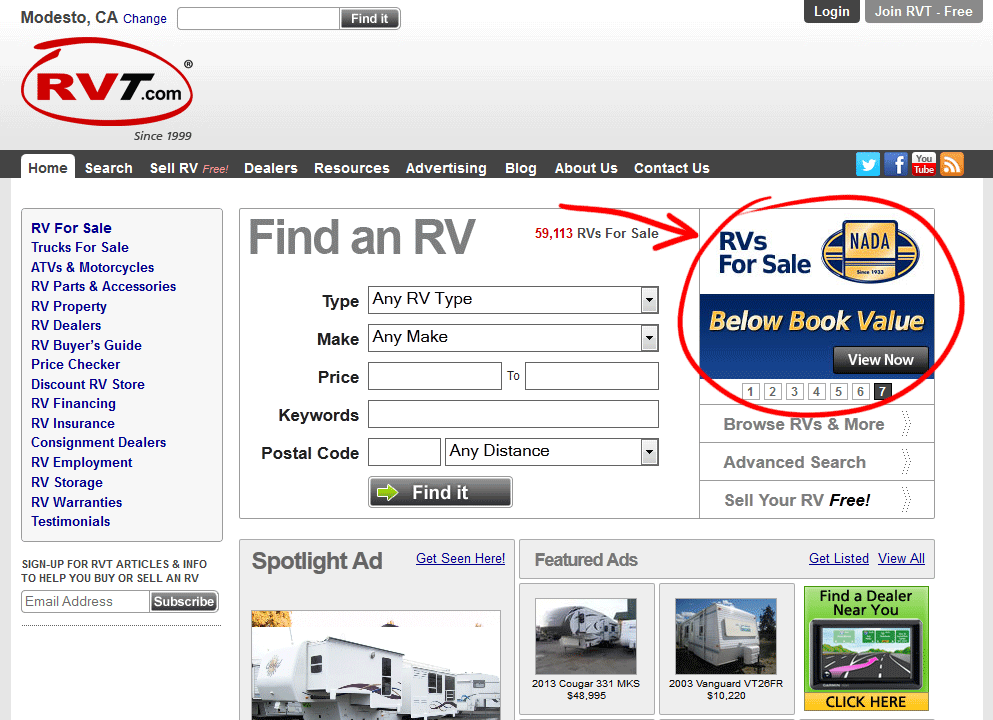
Task: Open RV Property link
Action: click(69, 306)
